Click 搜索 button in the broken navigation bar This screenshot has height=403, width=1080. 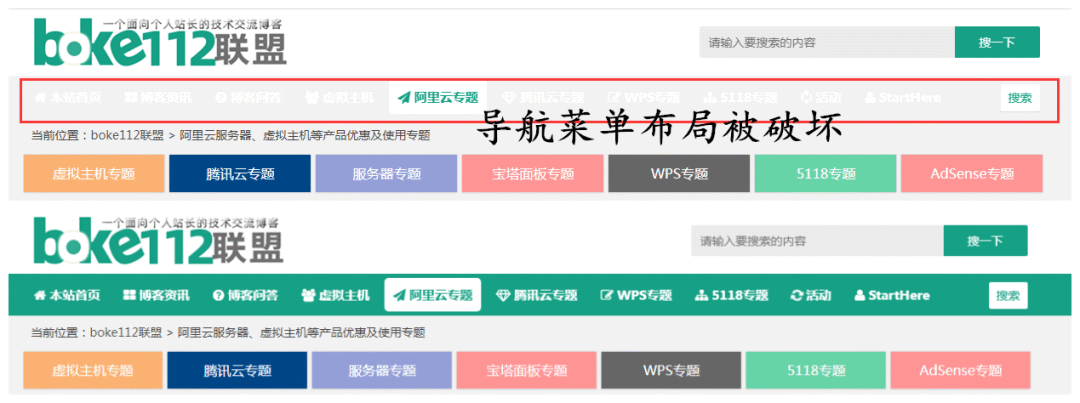(x=1020, y=97)
